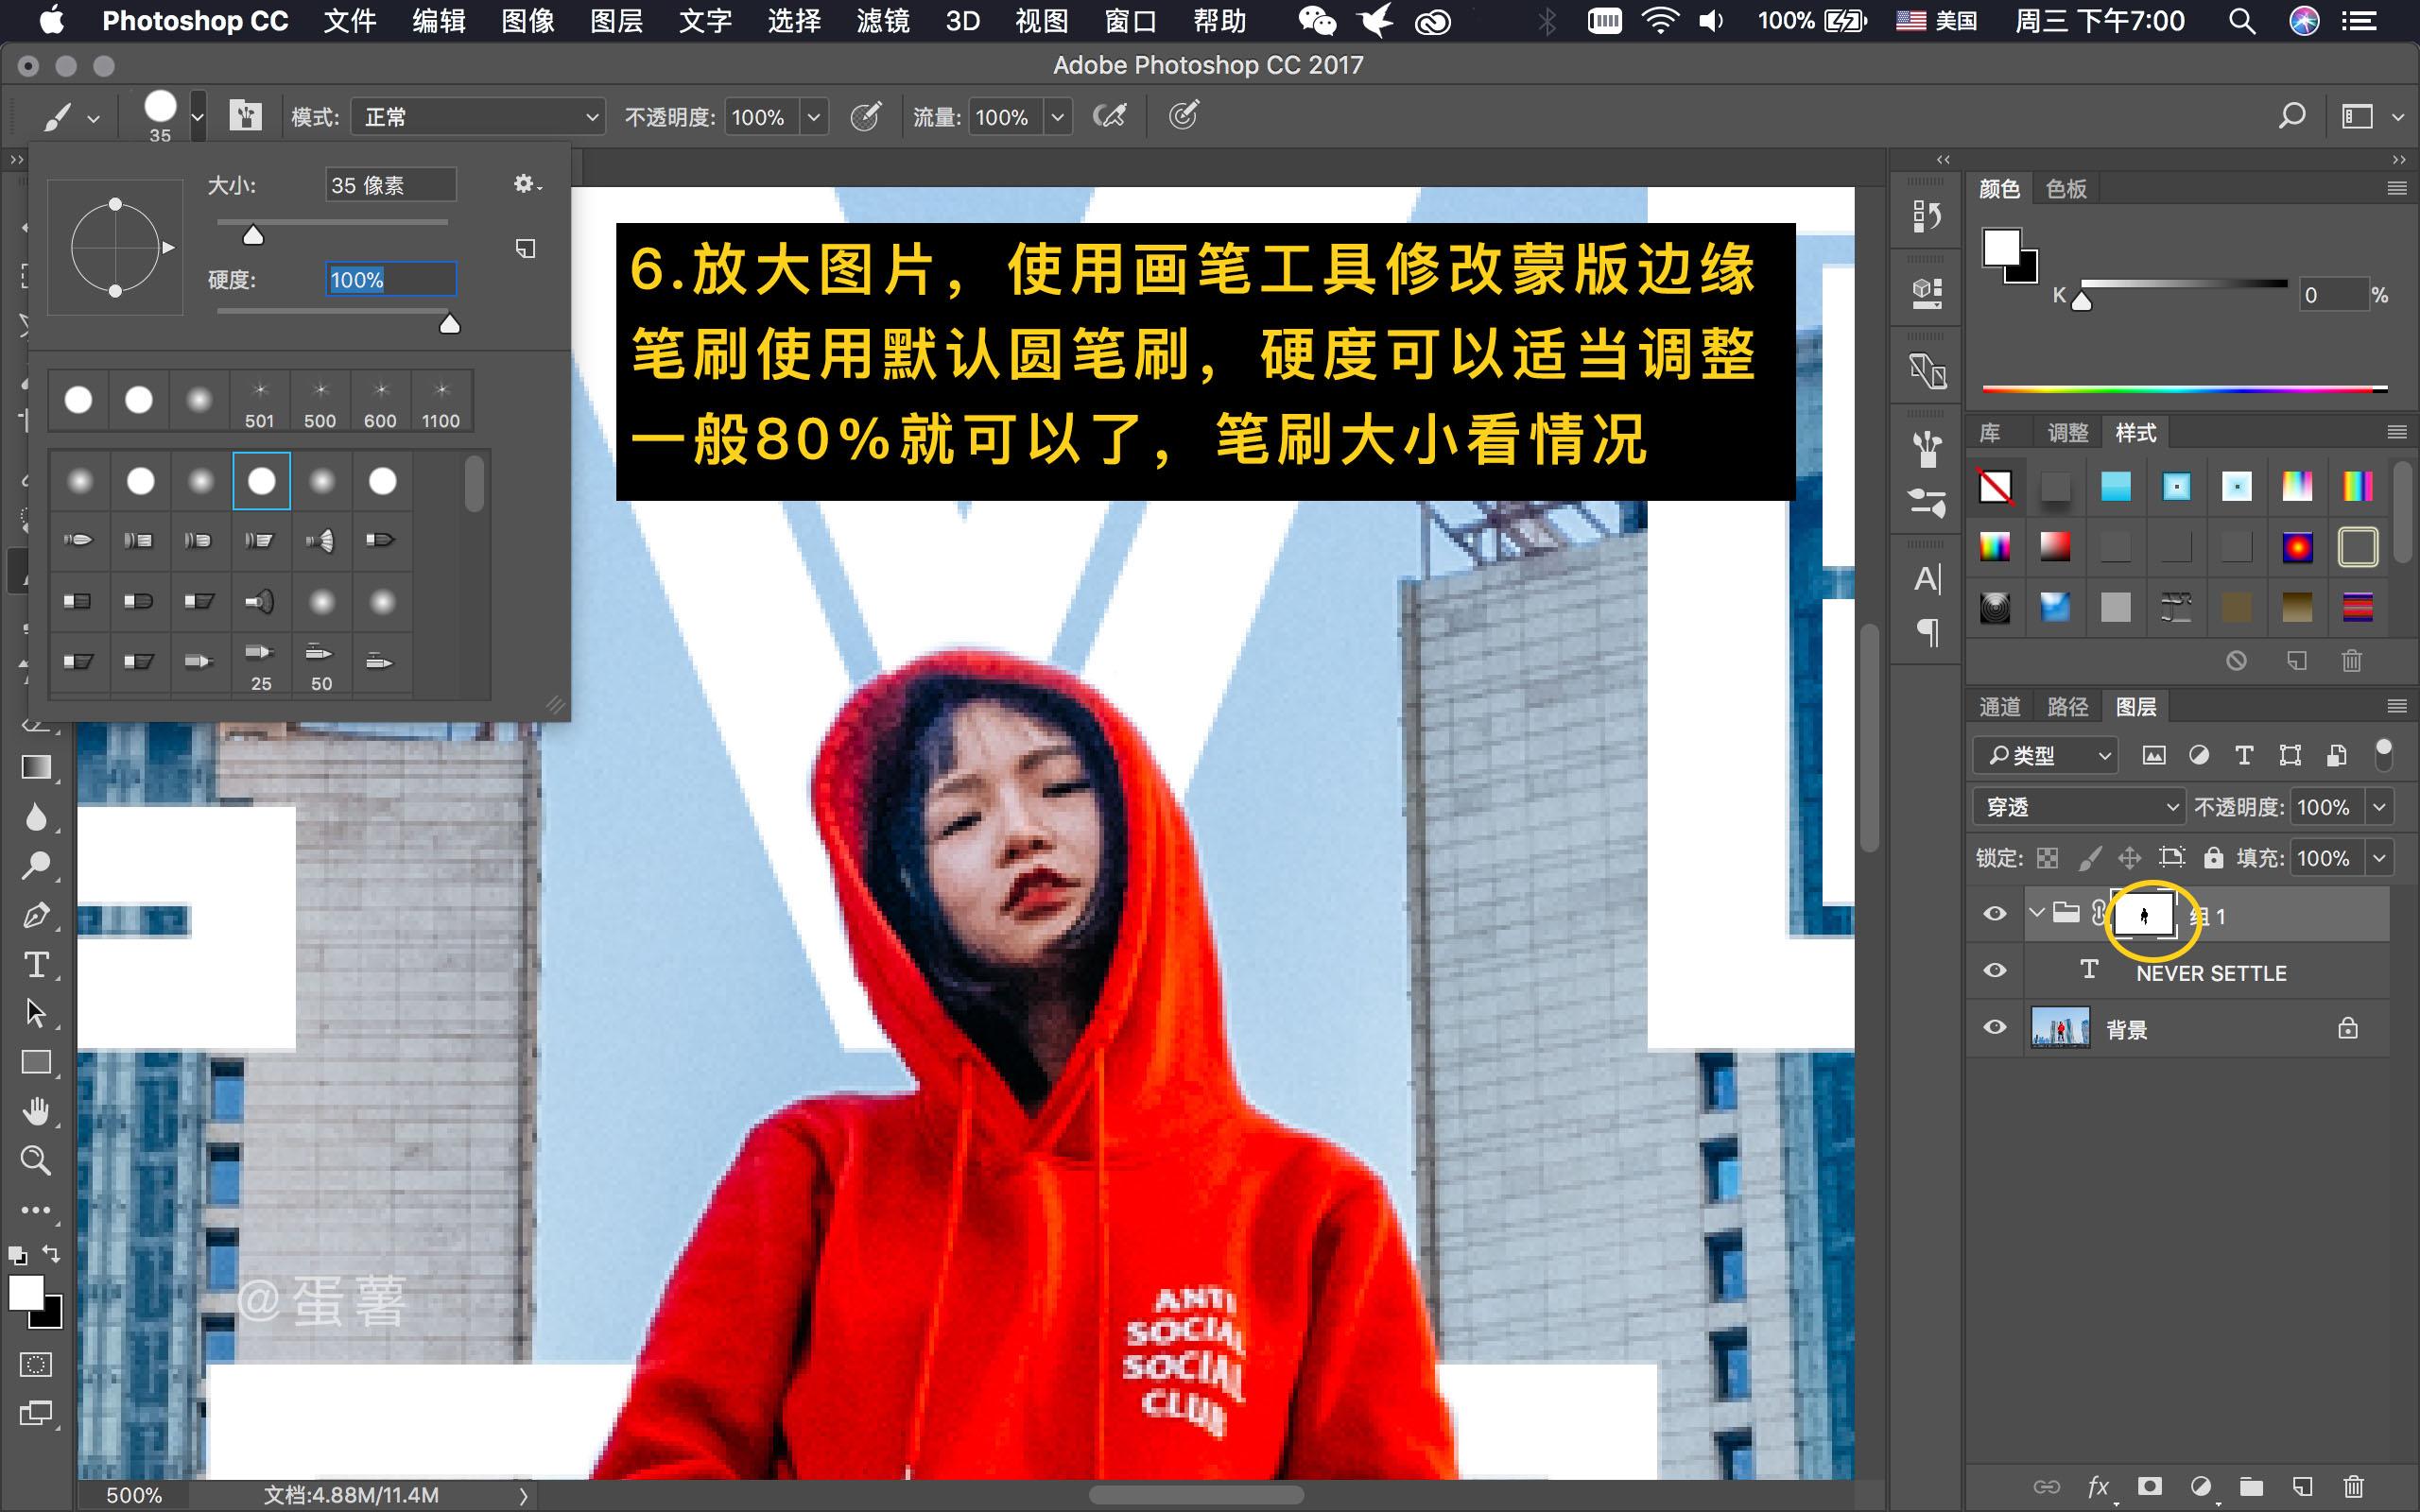This screenshot has width=2420, height=1512.
Task: Open the Paragraph panel icon
Action: tap(1928, 632)
